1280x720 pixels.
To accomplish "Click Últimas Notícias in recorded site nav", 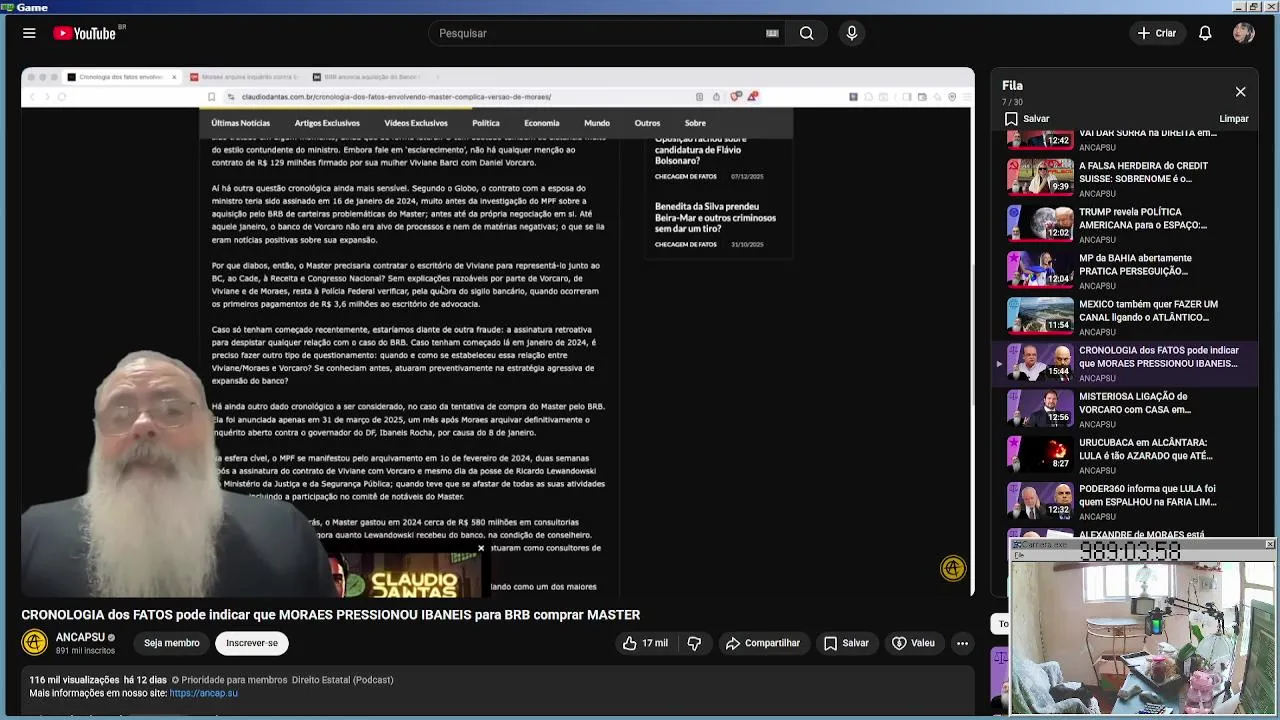I will 240,123.
